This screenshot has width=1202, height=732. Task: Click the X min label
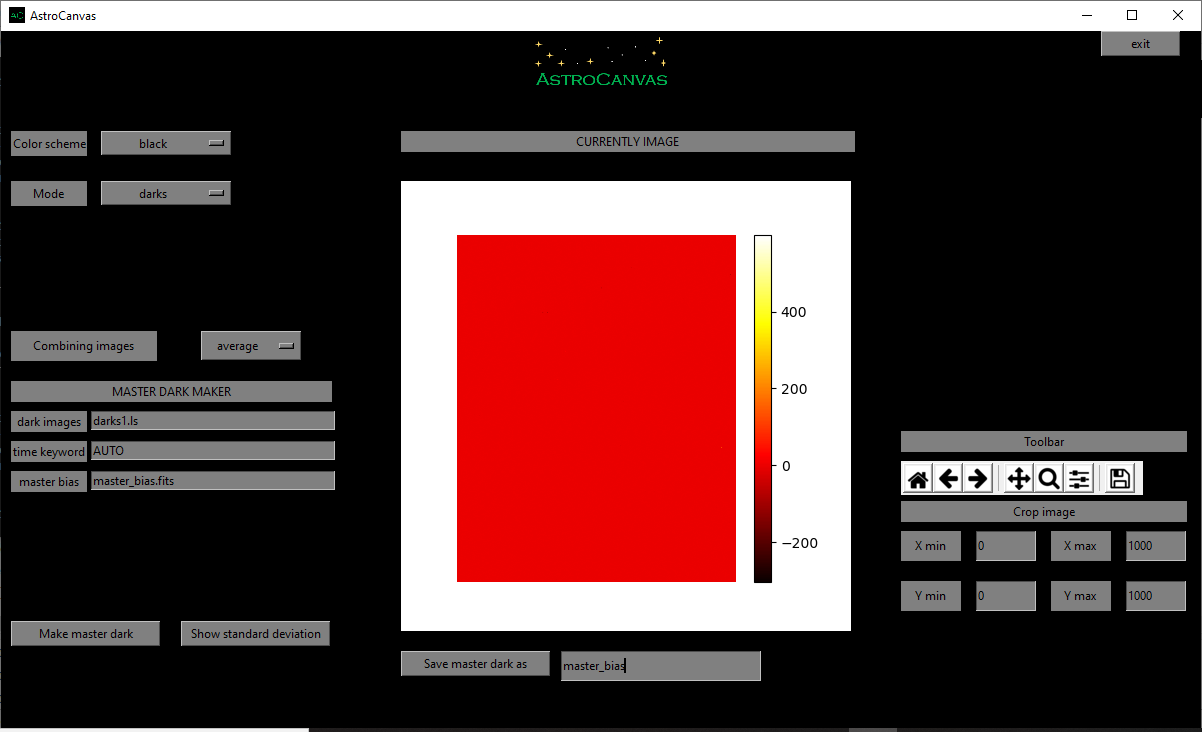point(931,545)
